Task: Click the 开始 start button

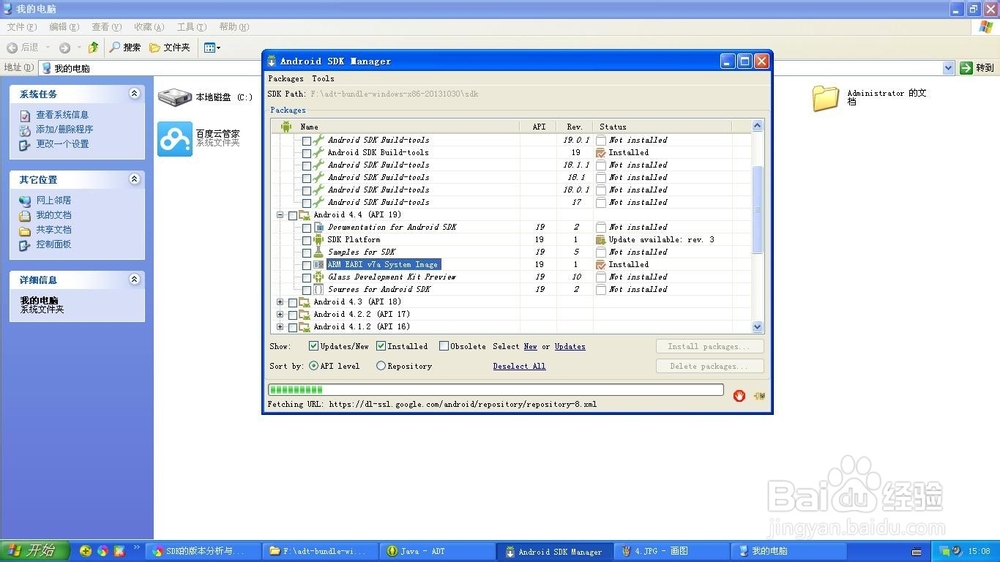Action: [34, 551]
